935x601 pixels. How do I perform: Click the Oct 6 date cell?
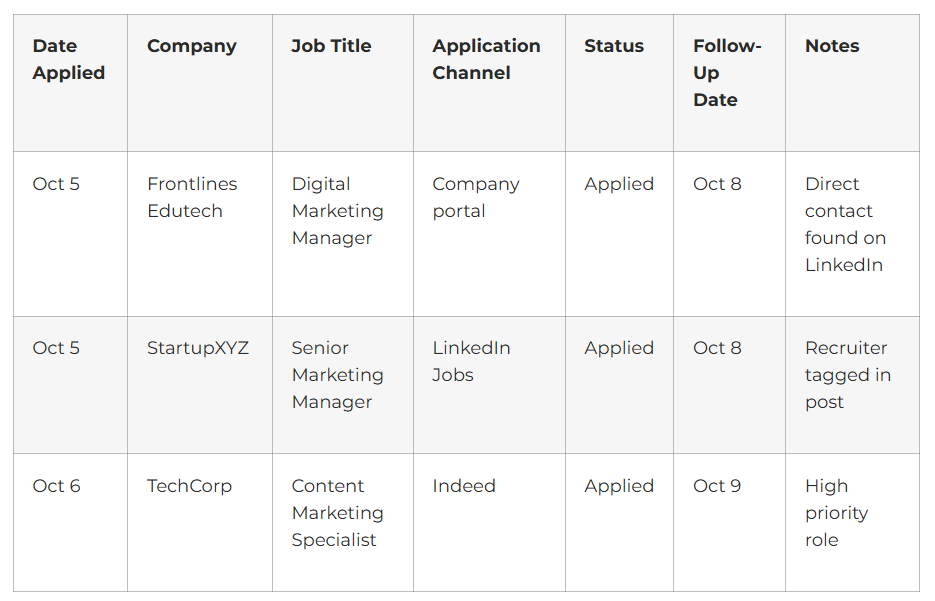tap(56, 486)
